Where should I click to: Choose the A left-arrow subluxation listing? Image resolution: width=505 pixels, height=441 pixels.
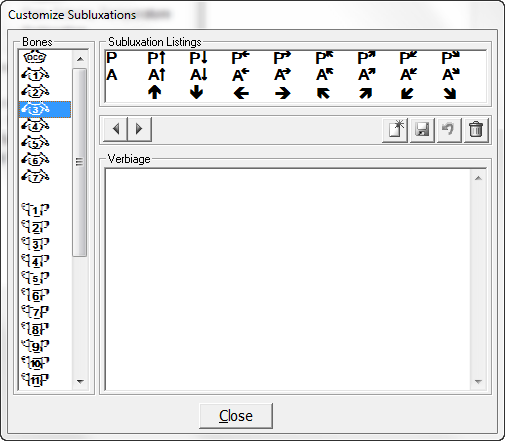point(241,75)
